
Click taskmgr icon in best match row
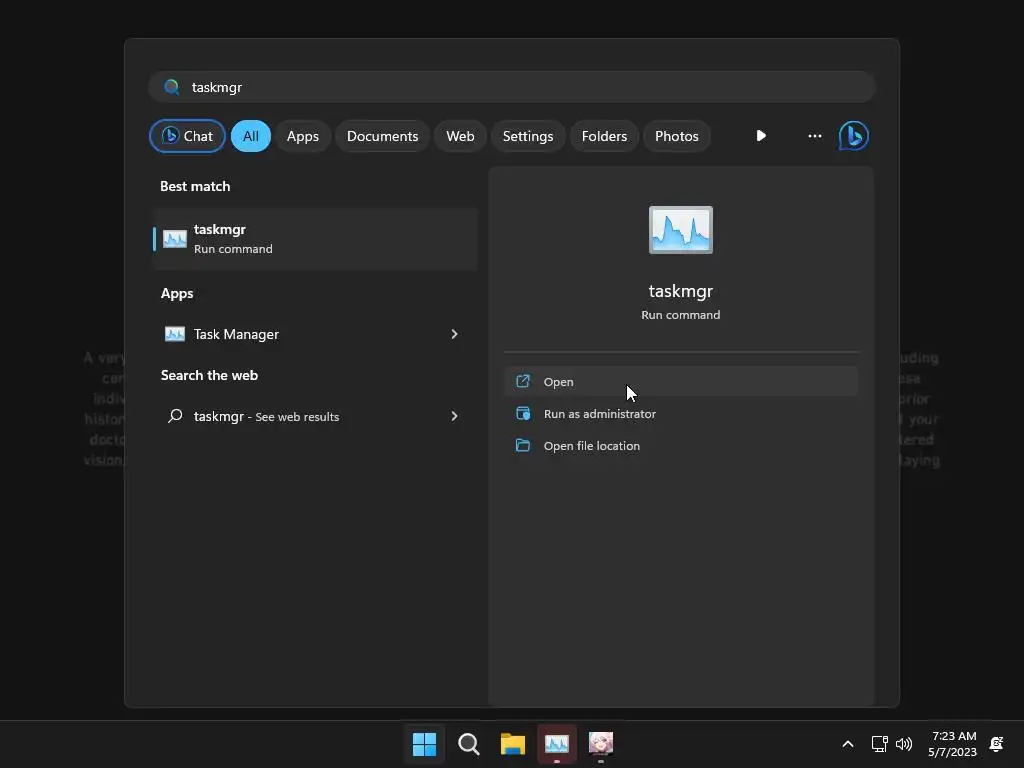[x=174, y=239]
